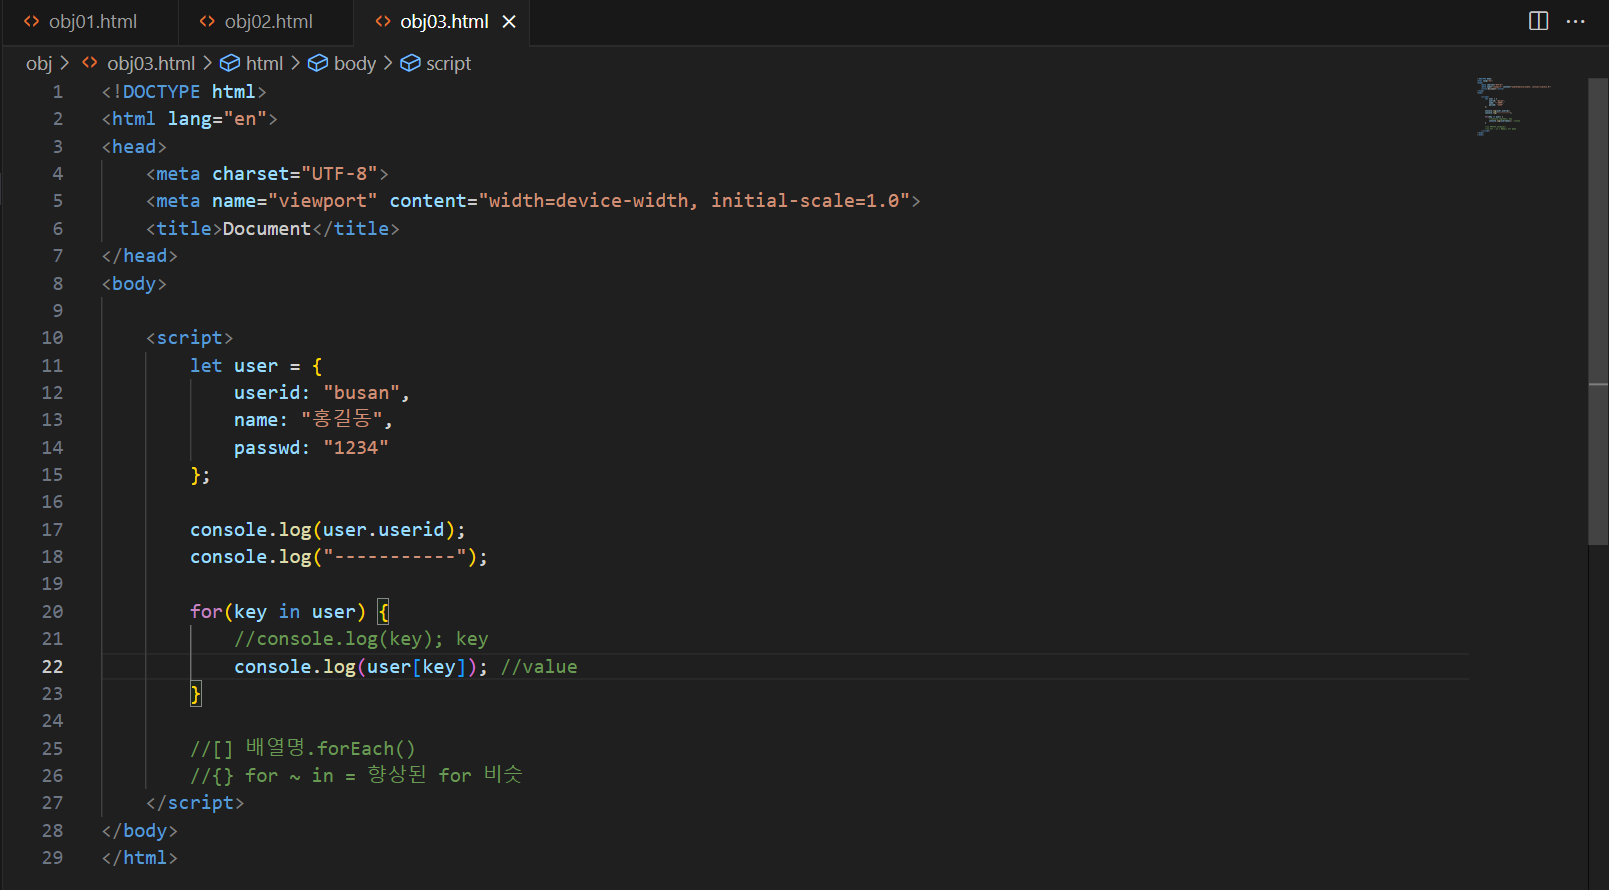Click the "1234" password string
This screenshot has height=890, width=1609.
coord(356,448)
